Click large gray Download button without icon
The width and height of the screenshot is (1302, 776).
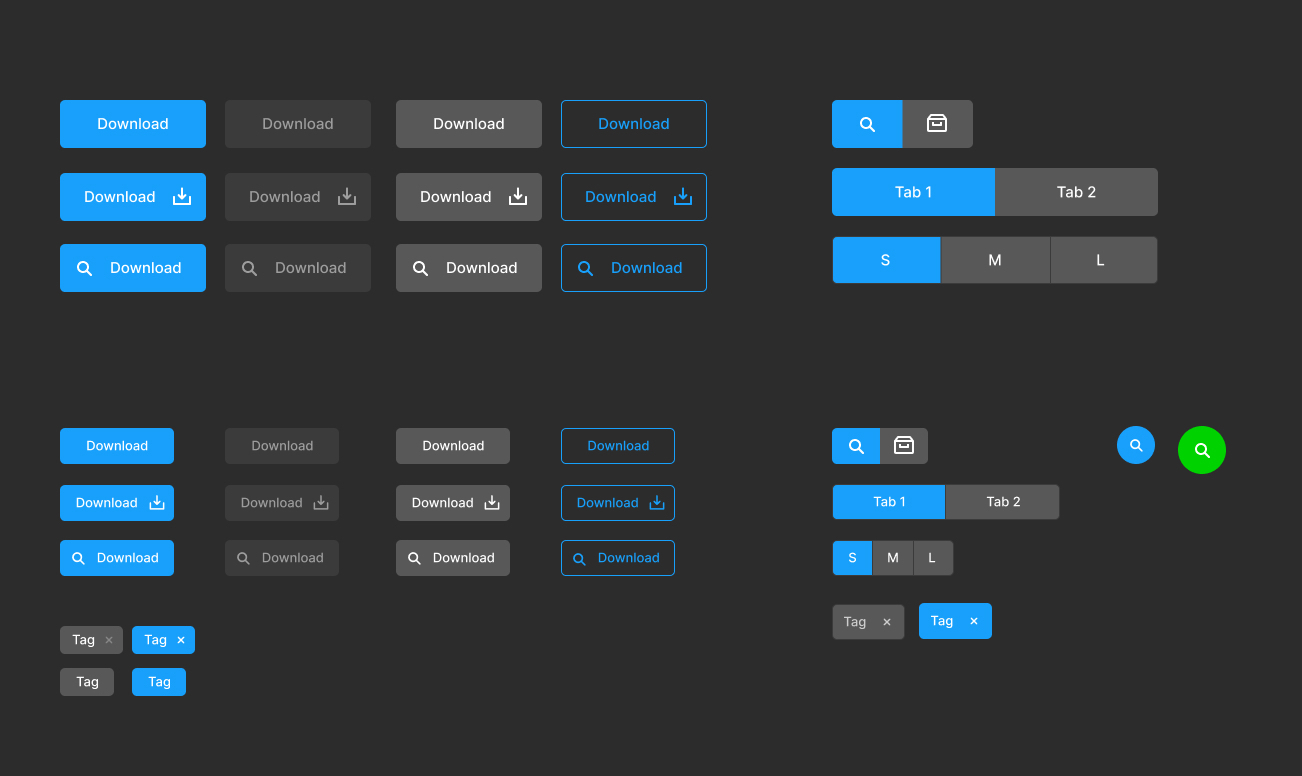[469, 124]
